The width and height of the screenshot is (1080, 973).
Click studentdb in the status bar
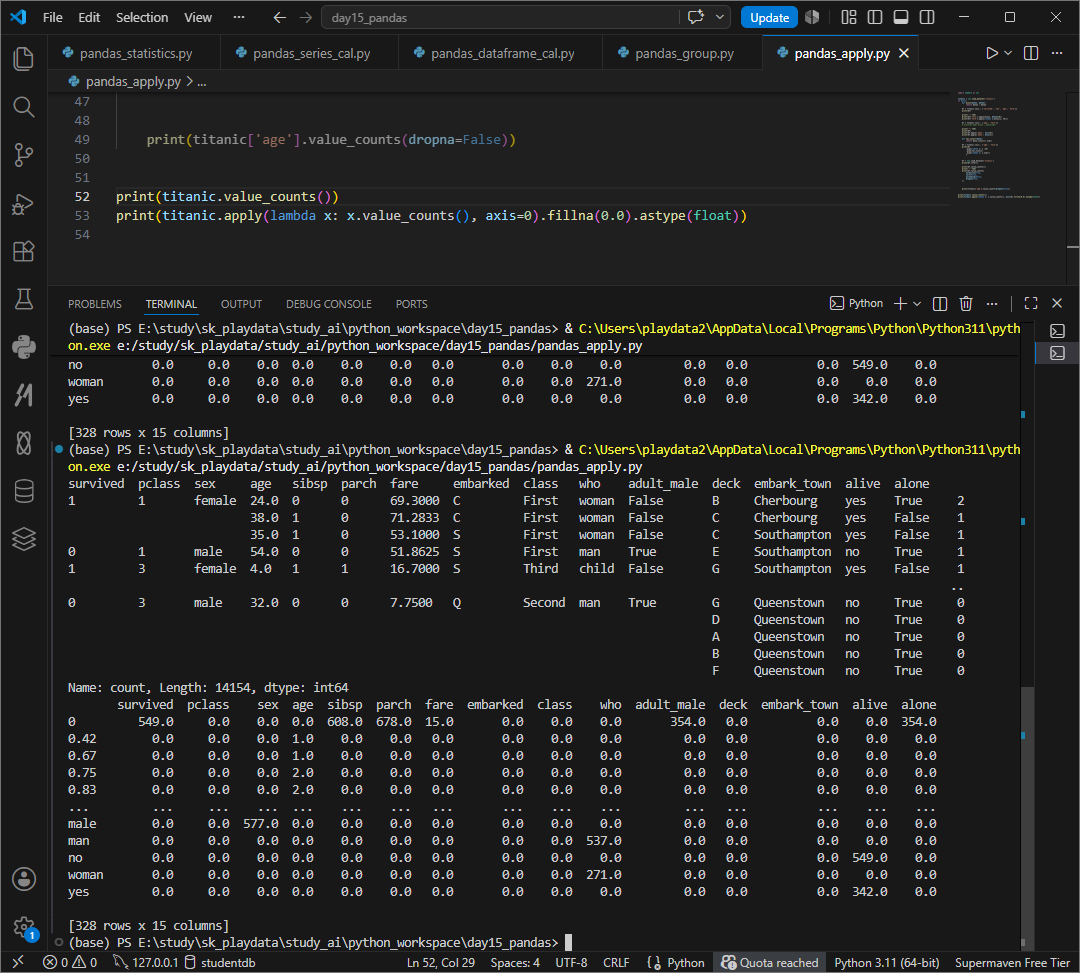220,962
